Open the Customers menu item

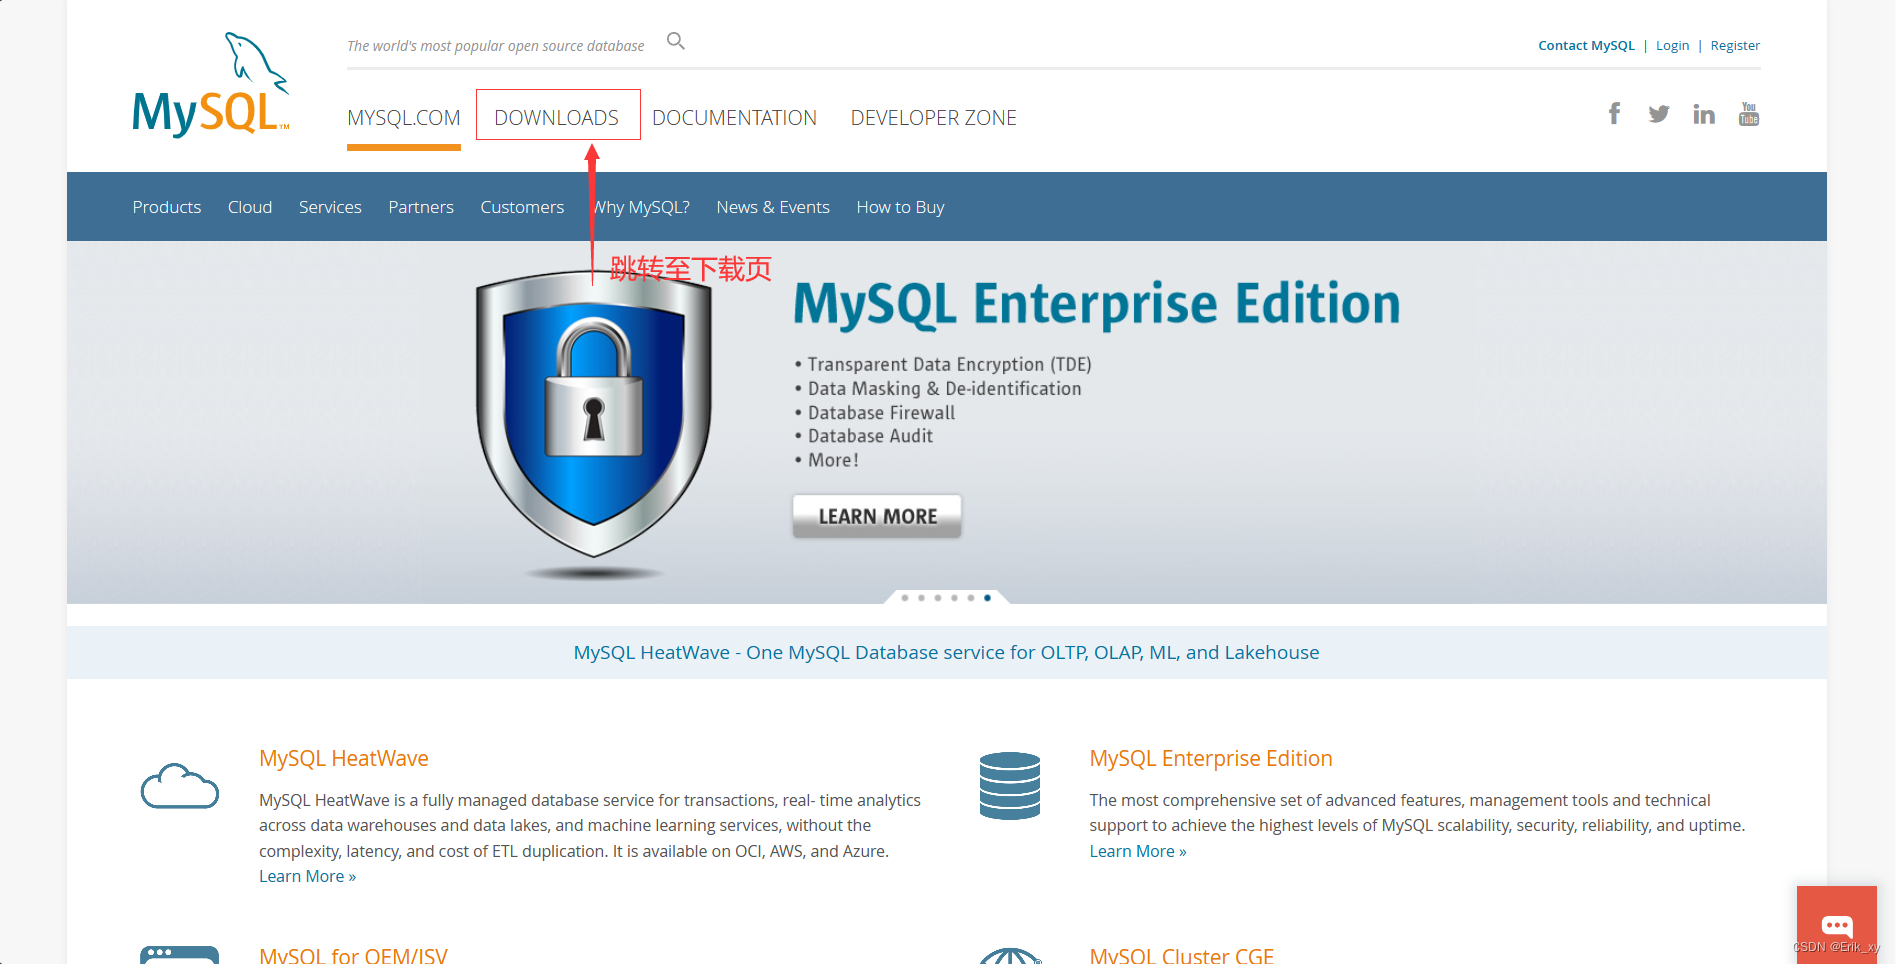coord(522,207)
